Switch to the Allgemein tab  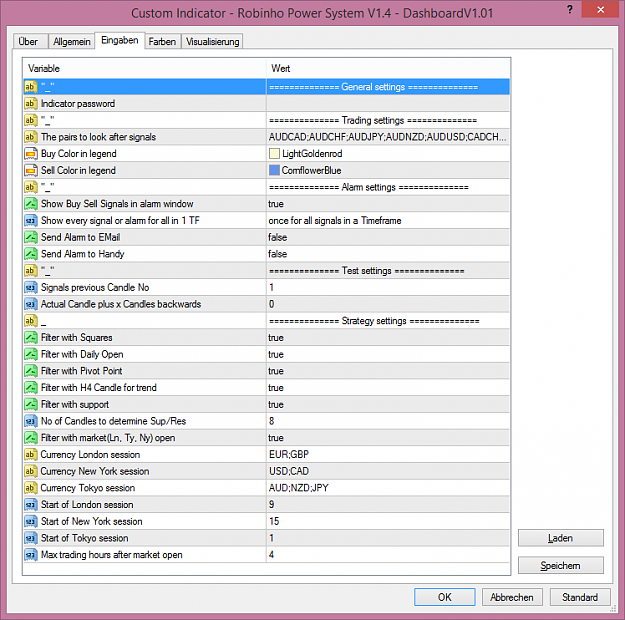pyautogui.click(x=71, y=41)
